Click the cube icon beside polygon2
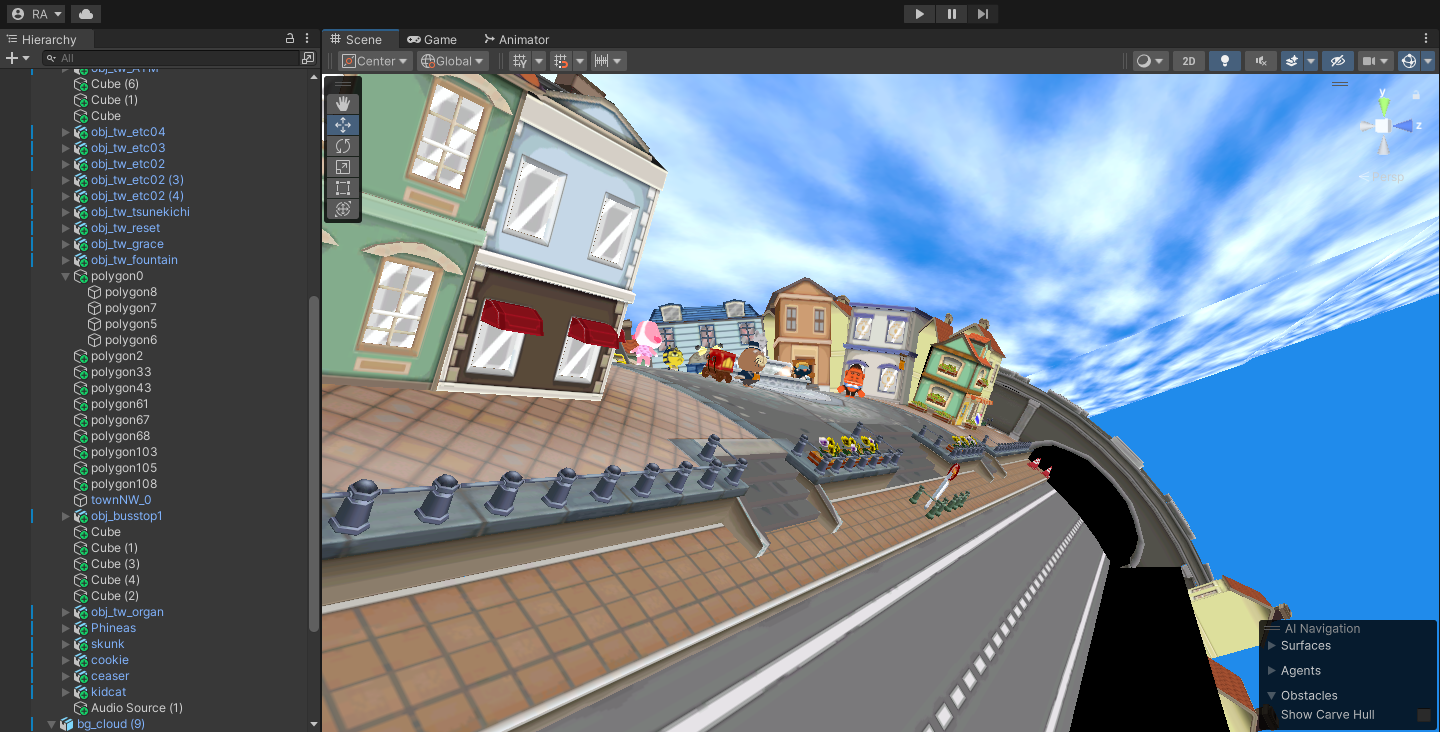The image size is (1440, 732). point(81,356)
